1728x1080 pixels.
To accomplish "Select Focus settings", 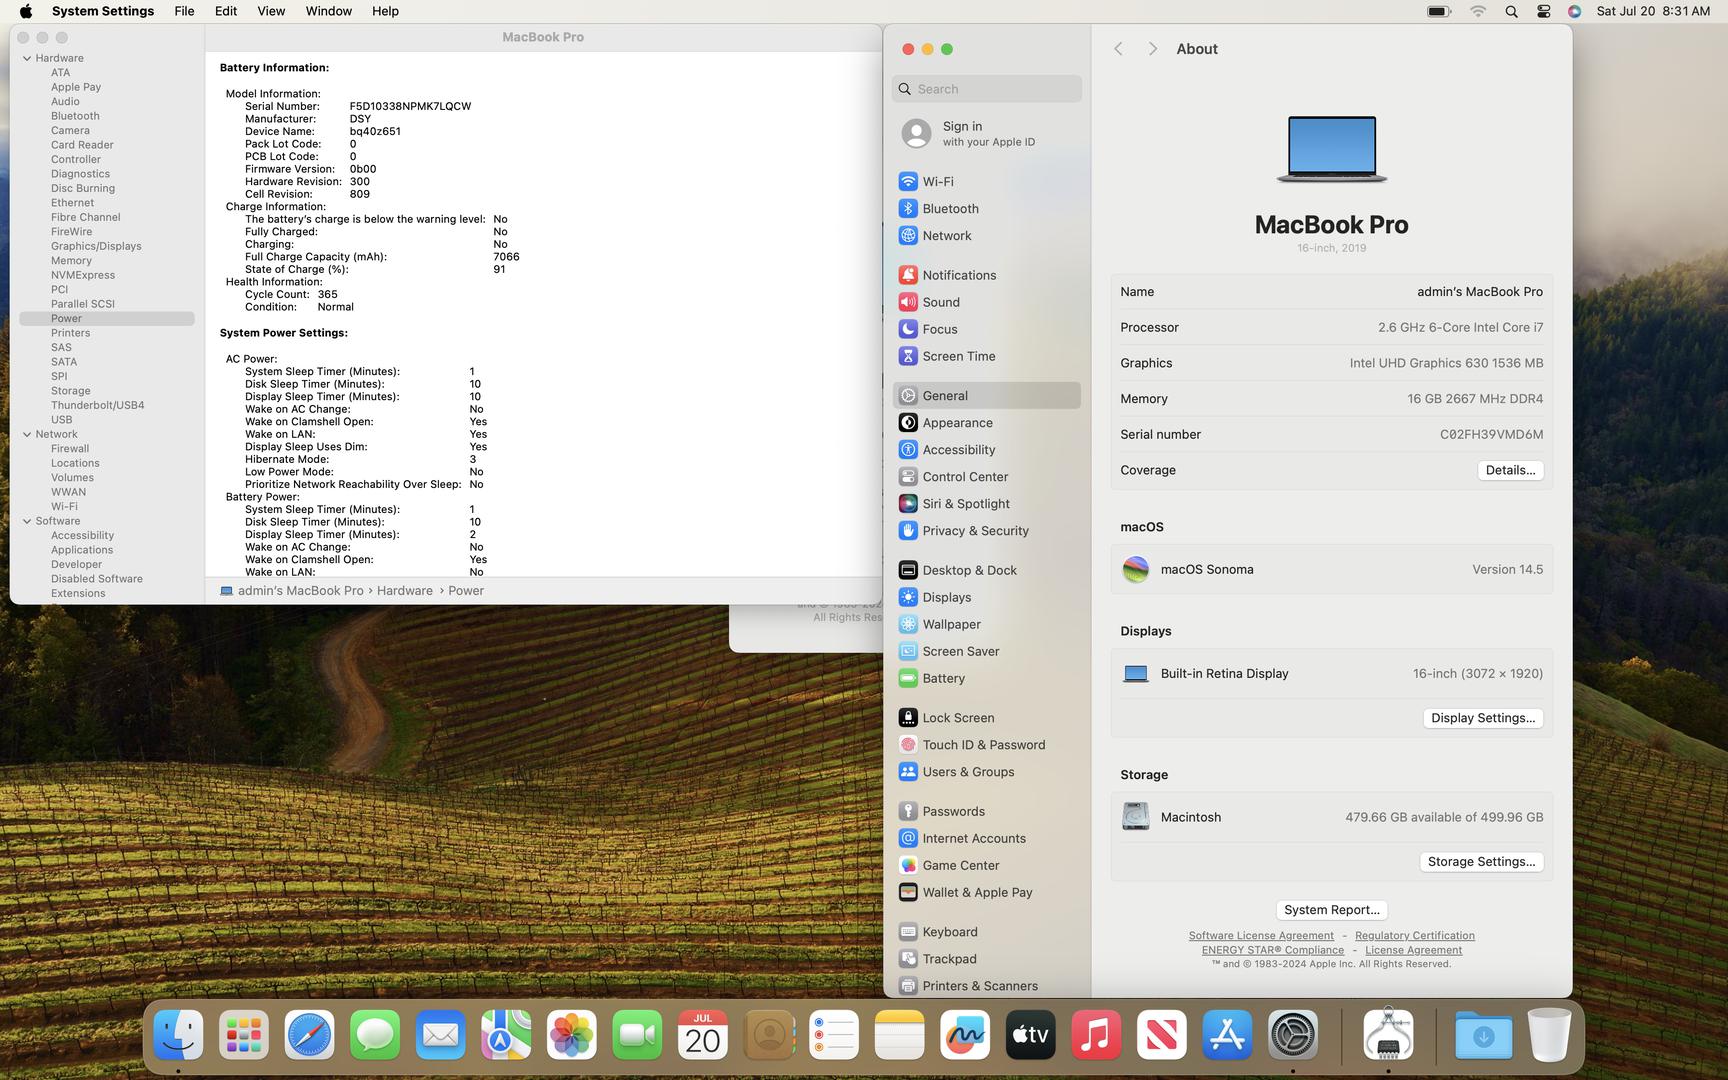I will [x=986, y=329].
